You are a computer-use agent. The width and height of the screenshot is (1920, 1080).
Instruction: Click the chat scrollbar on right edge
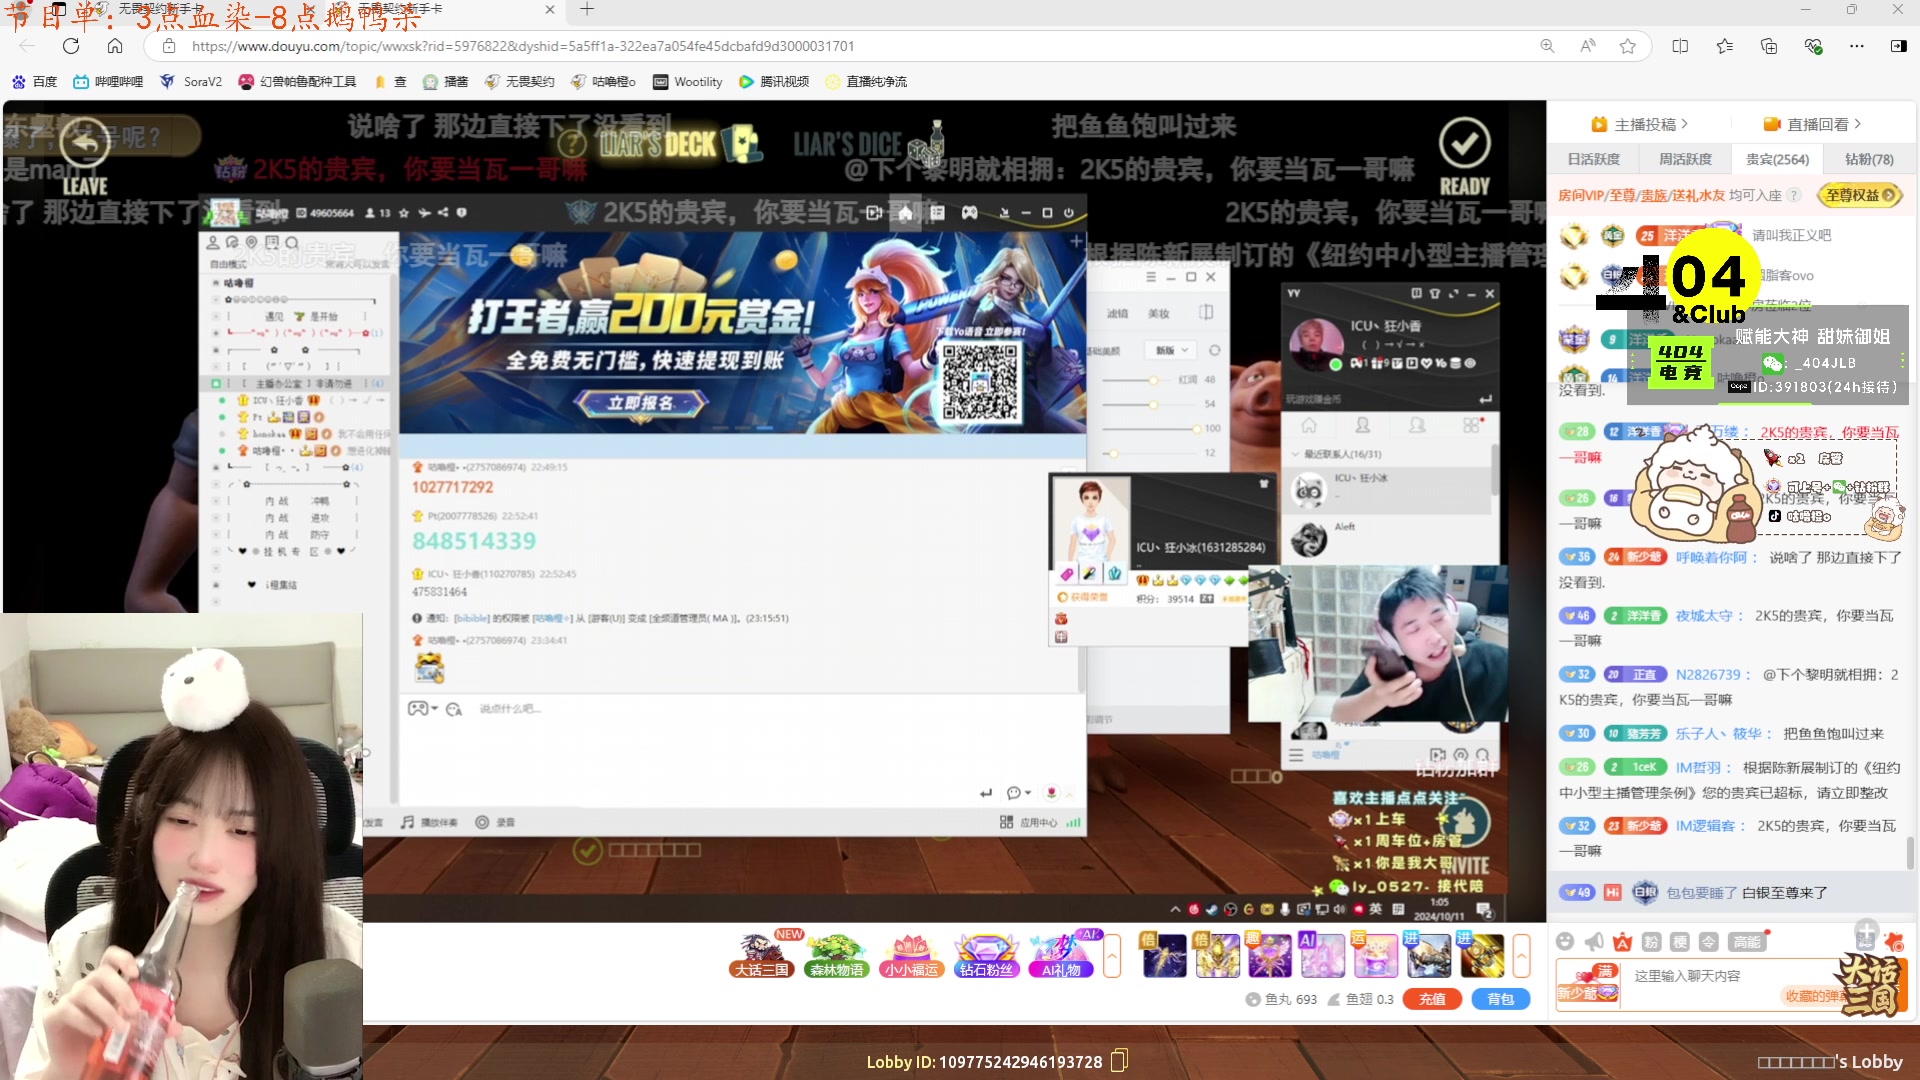click(x=1911, y=853)
